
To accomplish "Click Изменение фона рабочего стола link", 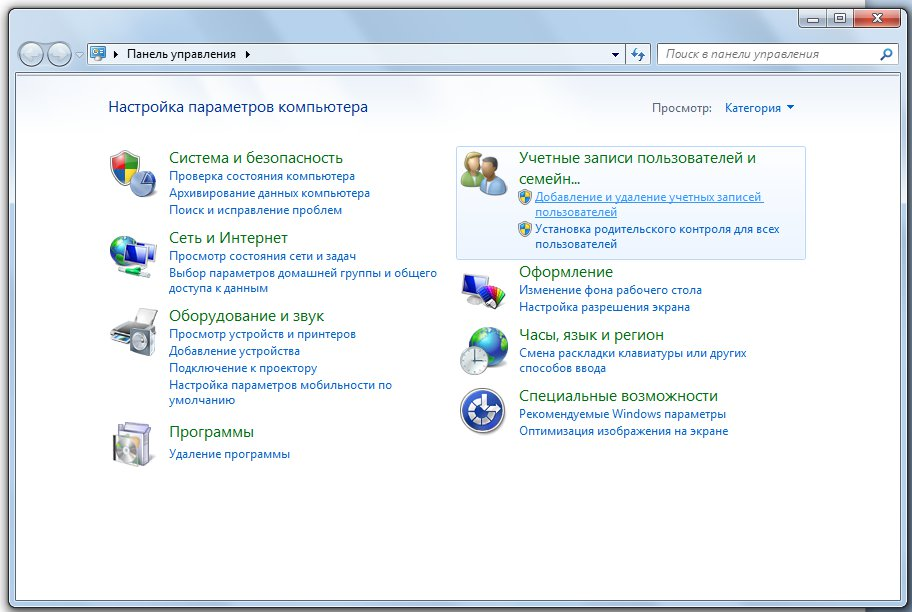I will click(x=610, y=290).
